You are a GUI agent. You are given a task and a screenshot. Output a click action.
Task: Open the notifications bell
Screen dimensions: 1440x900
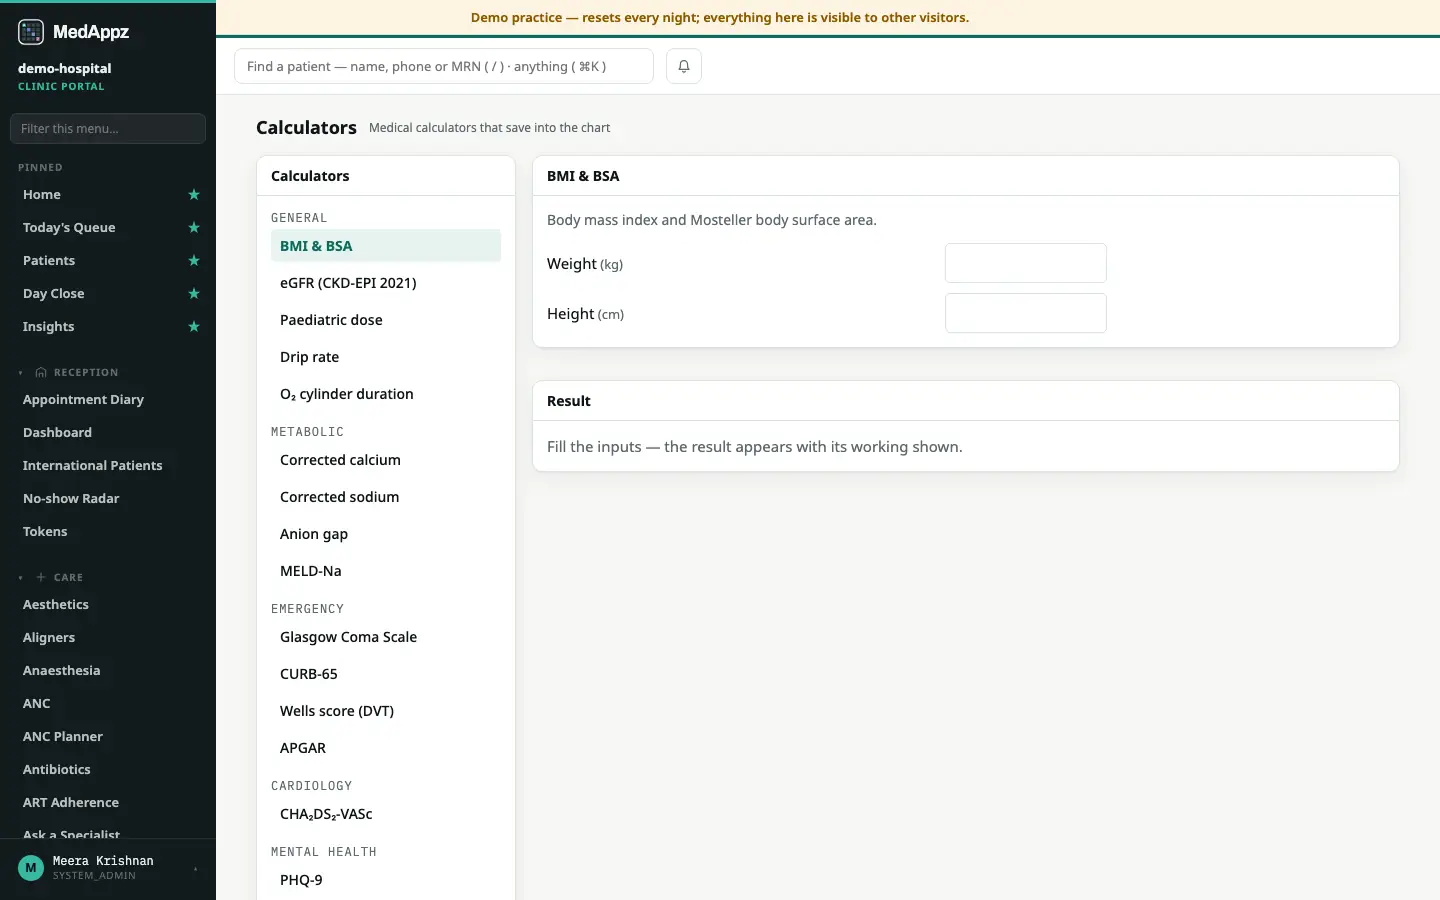click(x=684, y=66)
